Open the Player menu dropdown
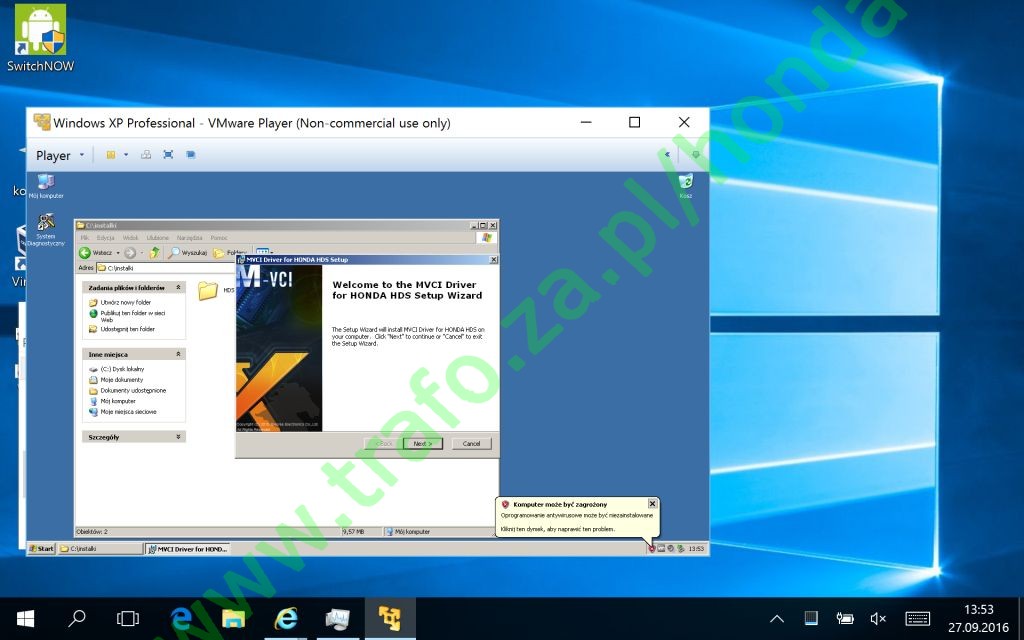This screenshot has height=640, width=1024. tap(59, 155)
